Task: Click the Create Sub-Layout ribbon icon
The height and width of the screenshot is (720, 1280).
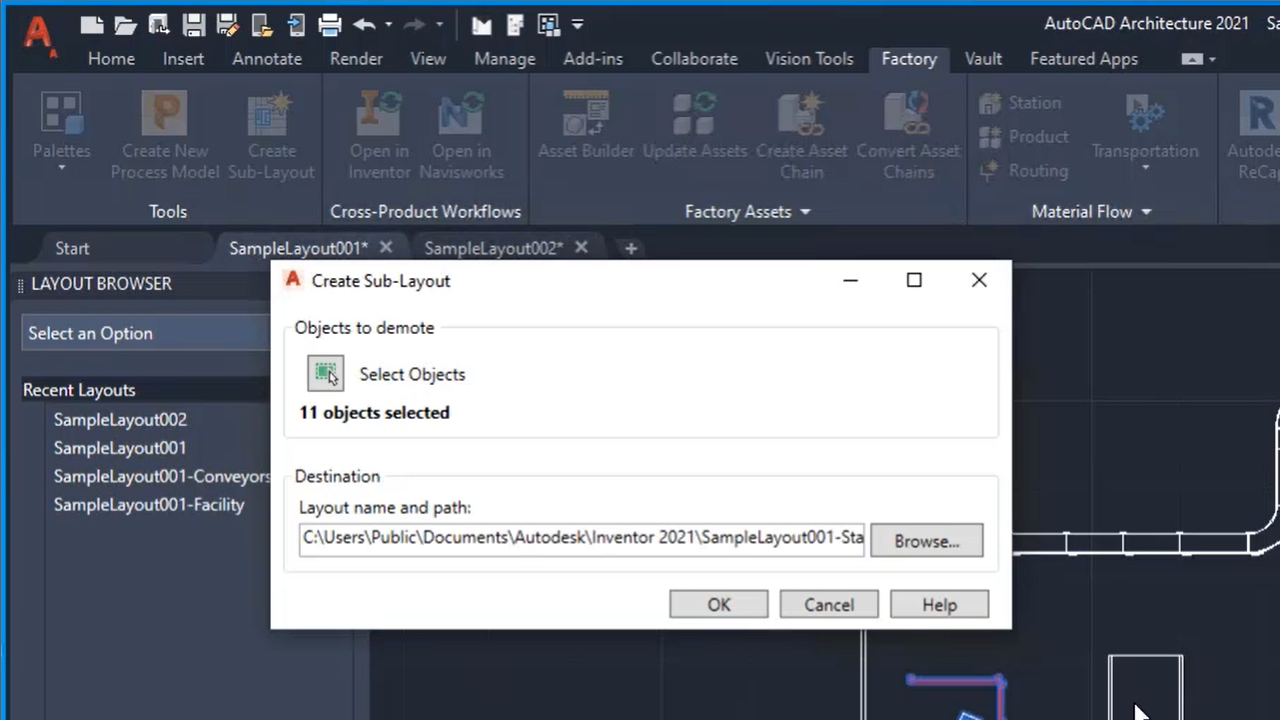Action: click(x=270, y=113)
